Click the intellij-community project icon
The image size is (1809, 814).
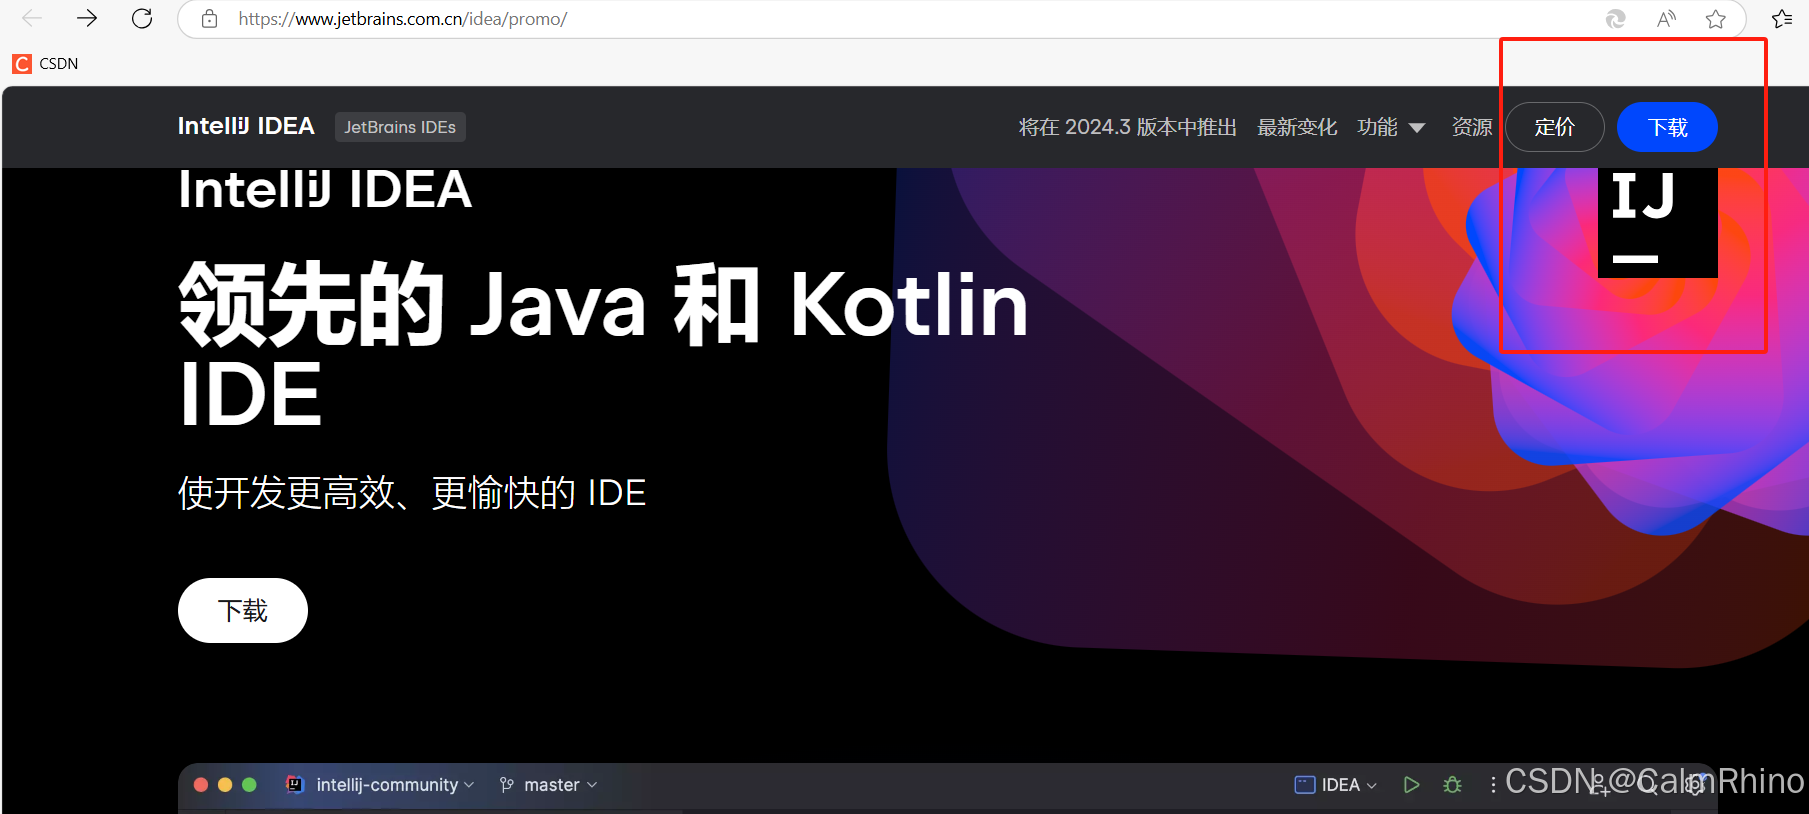click(x=295, y=784)
